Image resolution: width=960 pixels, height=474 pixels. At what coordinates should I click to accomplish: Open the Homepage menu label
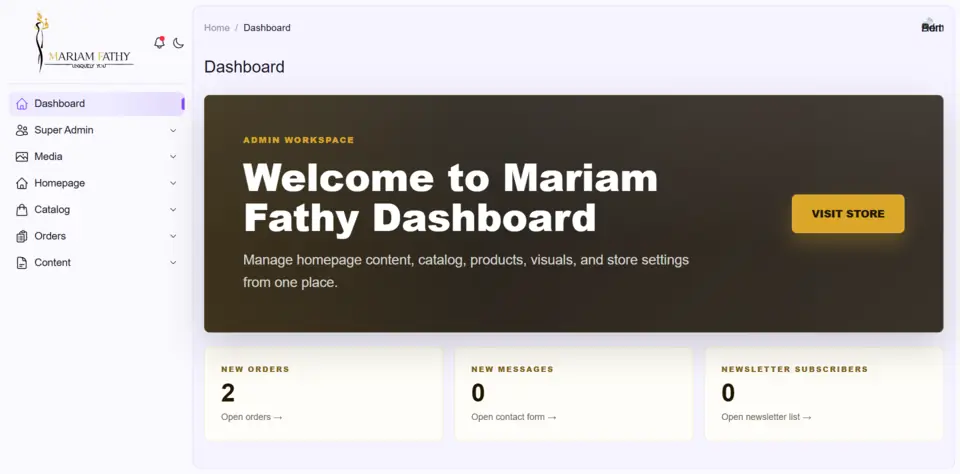59,183
